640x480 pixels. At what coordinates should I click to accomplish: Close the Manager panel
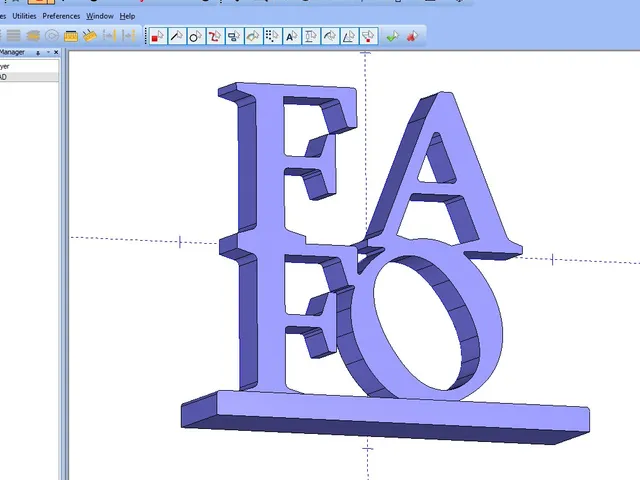coord(56,53)
